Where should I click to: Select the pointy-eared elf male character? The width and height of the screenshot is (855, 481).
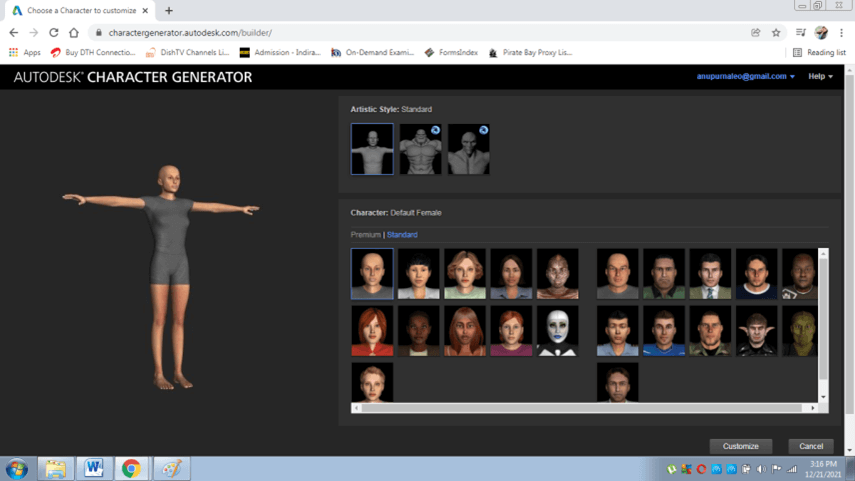click(756, 331)
